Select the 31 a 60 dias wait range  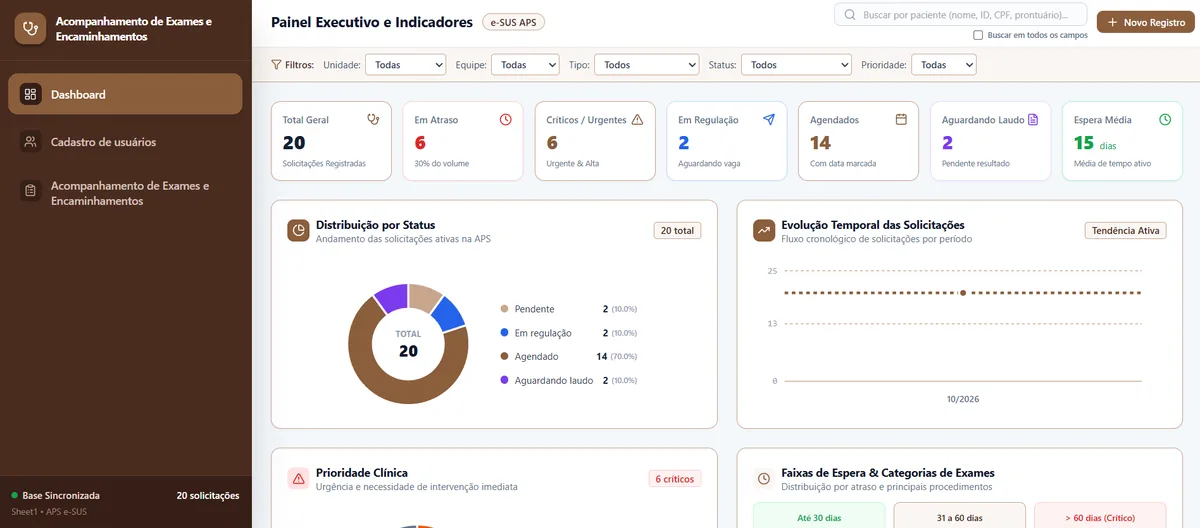[x=959, y=515]
